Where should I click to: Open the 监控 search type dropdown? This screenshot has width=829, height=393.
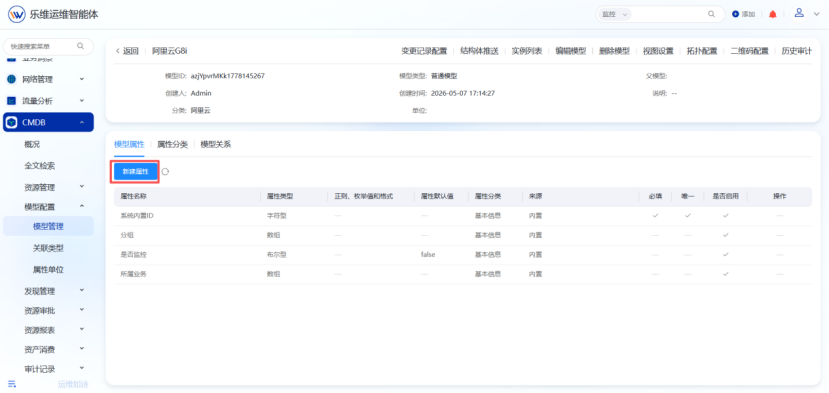(x=614, y=14)
